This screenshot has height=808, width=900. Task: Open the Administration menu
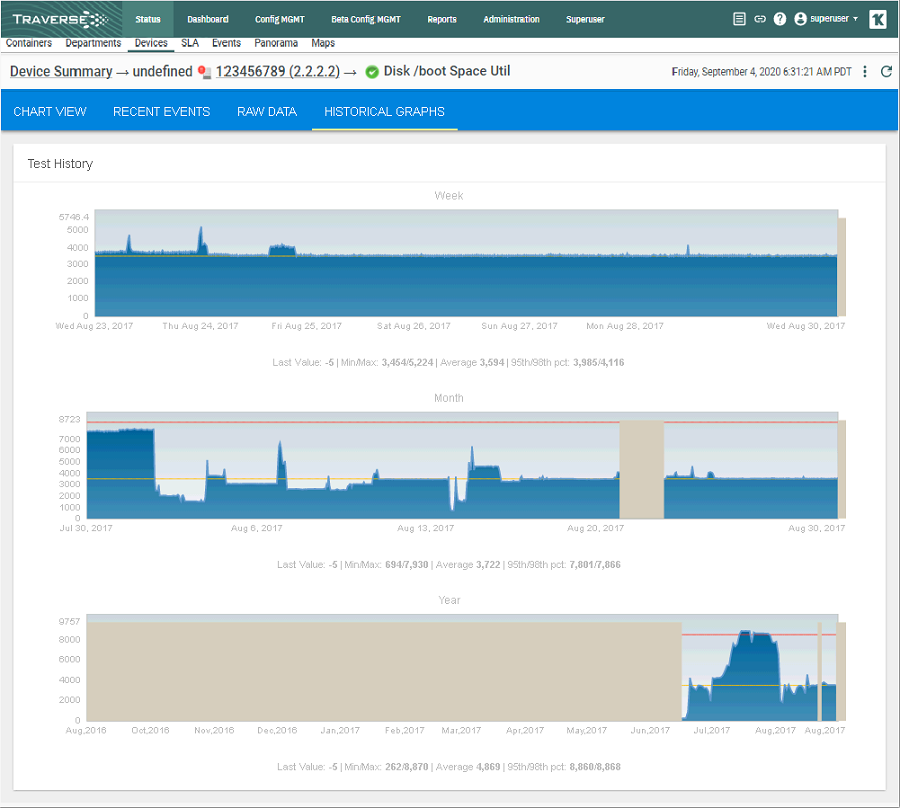(511, 20)
